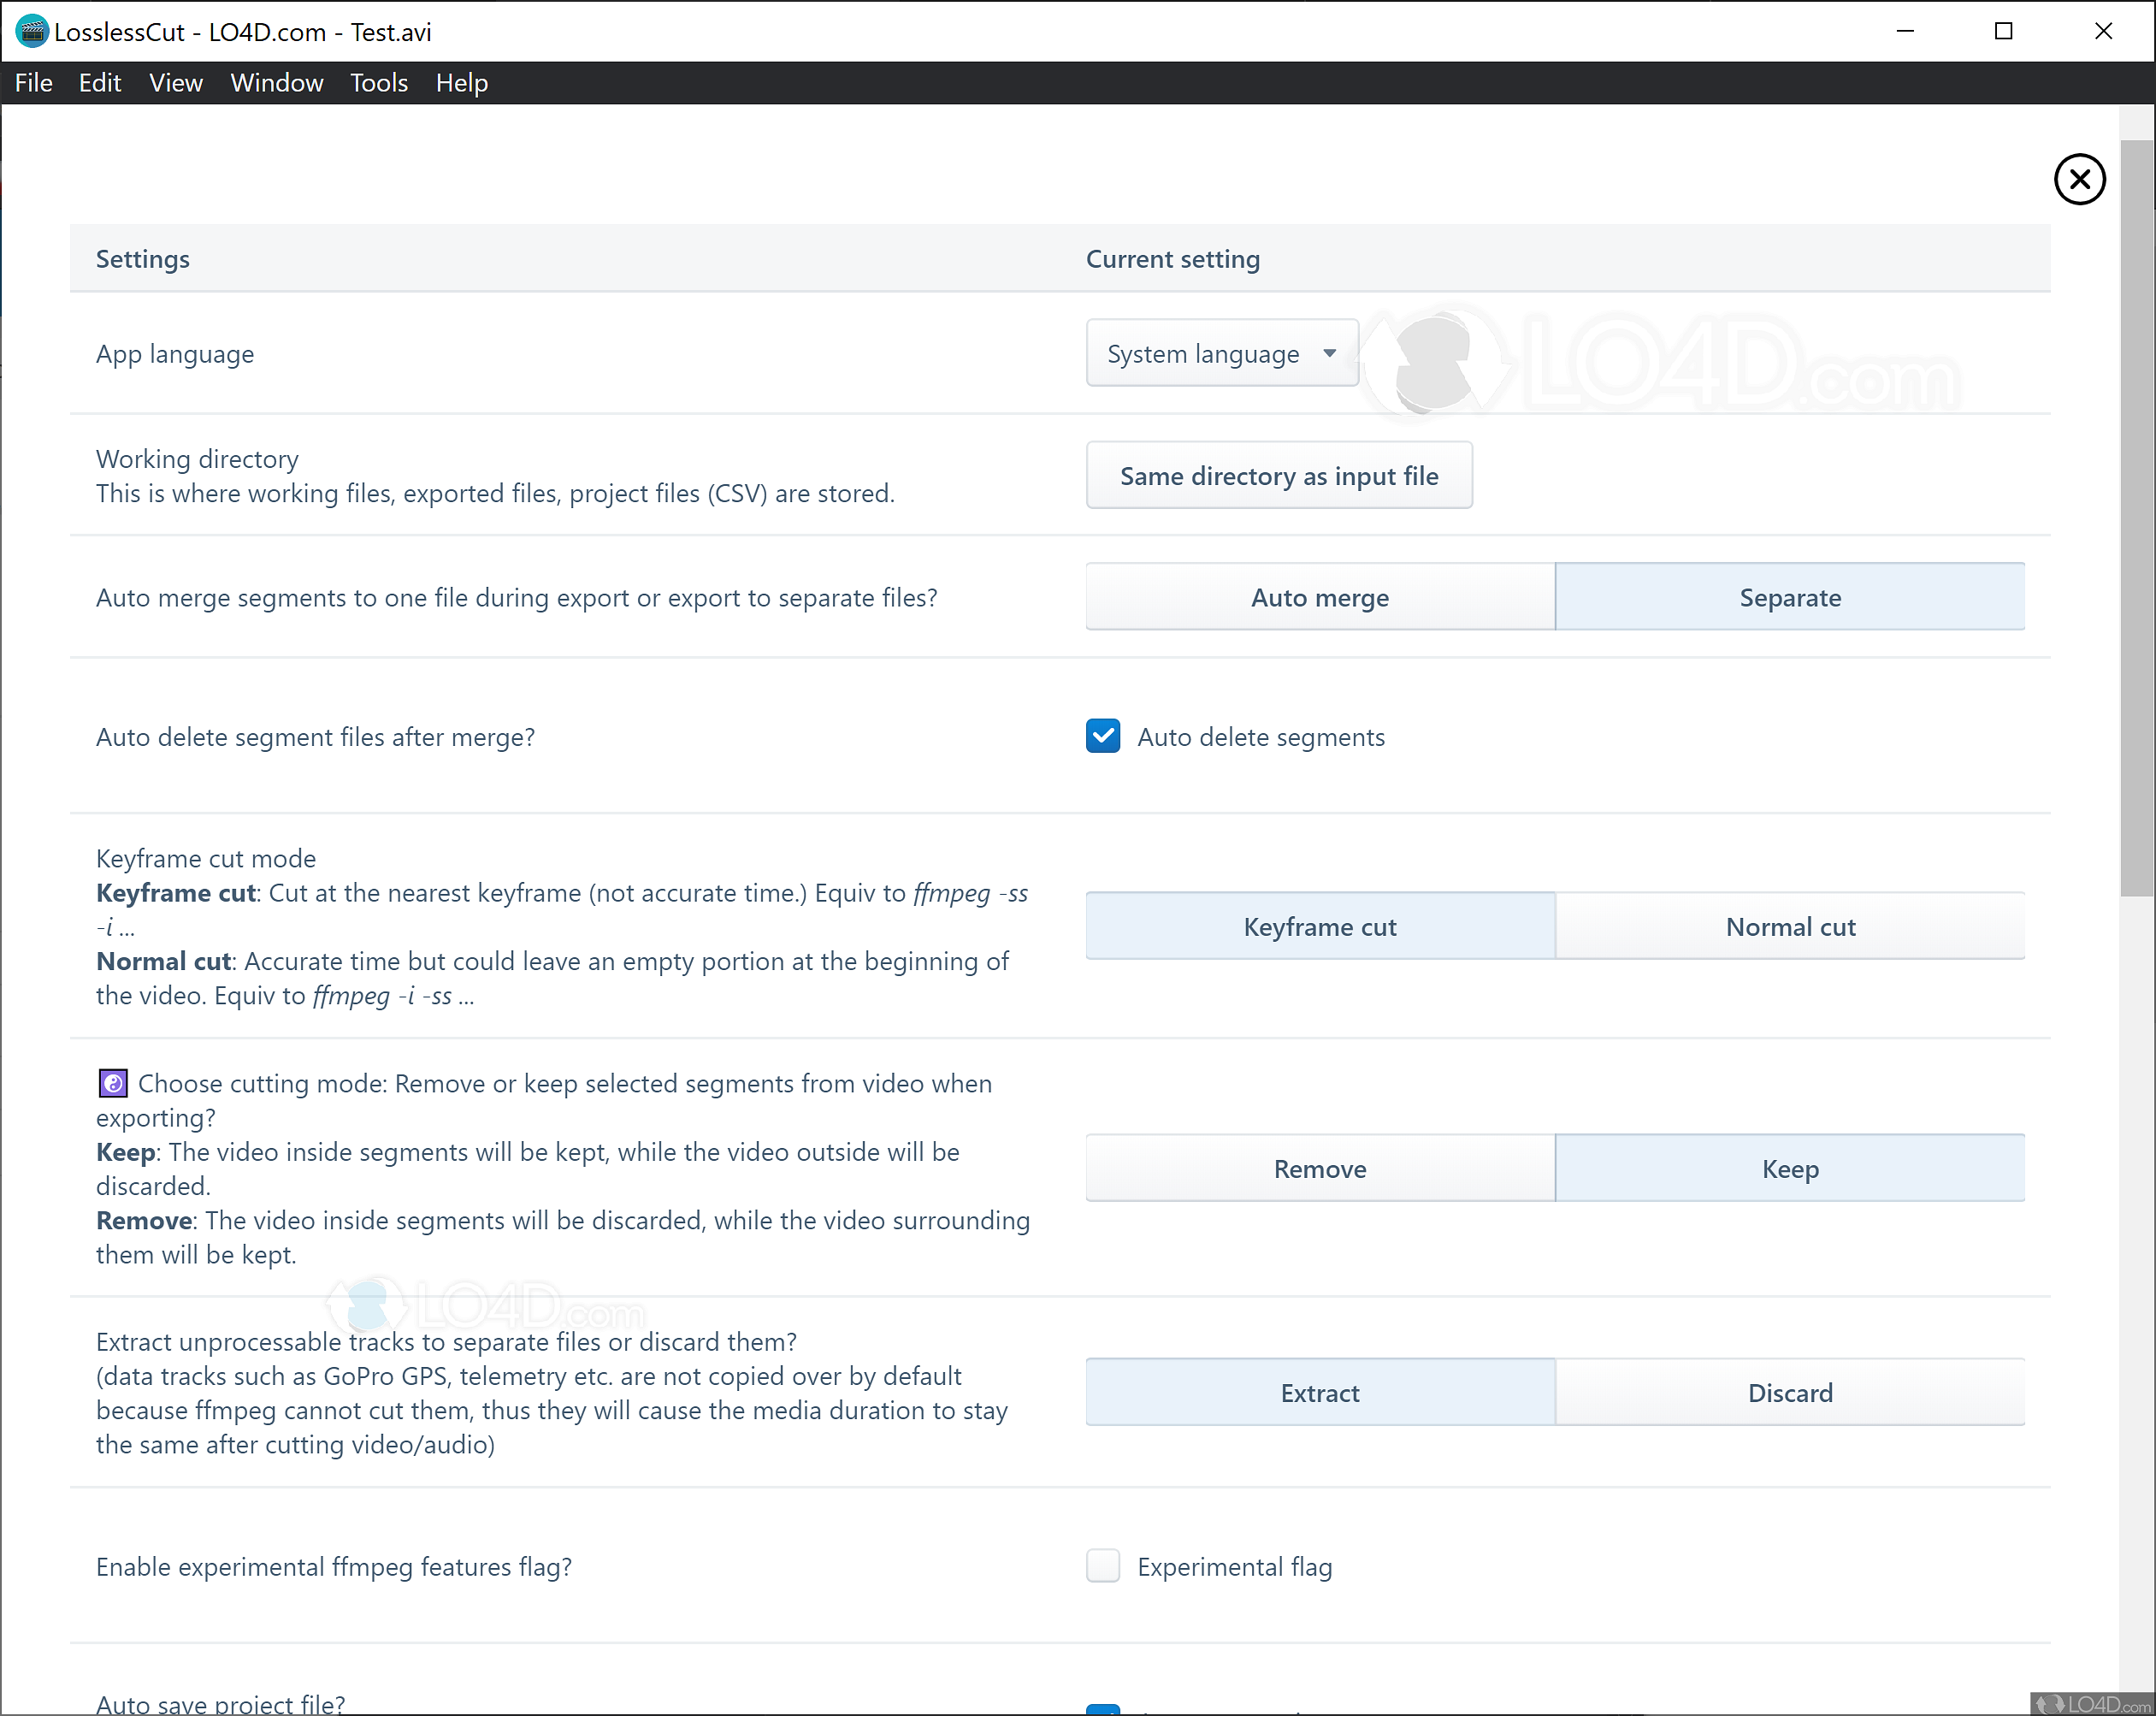
Task: Set cutting mode to Remove
Action: pyautogui.click(x=1319, y=1168)
